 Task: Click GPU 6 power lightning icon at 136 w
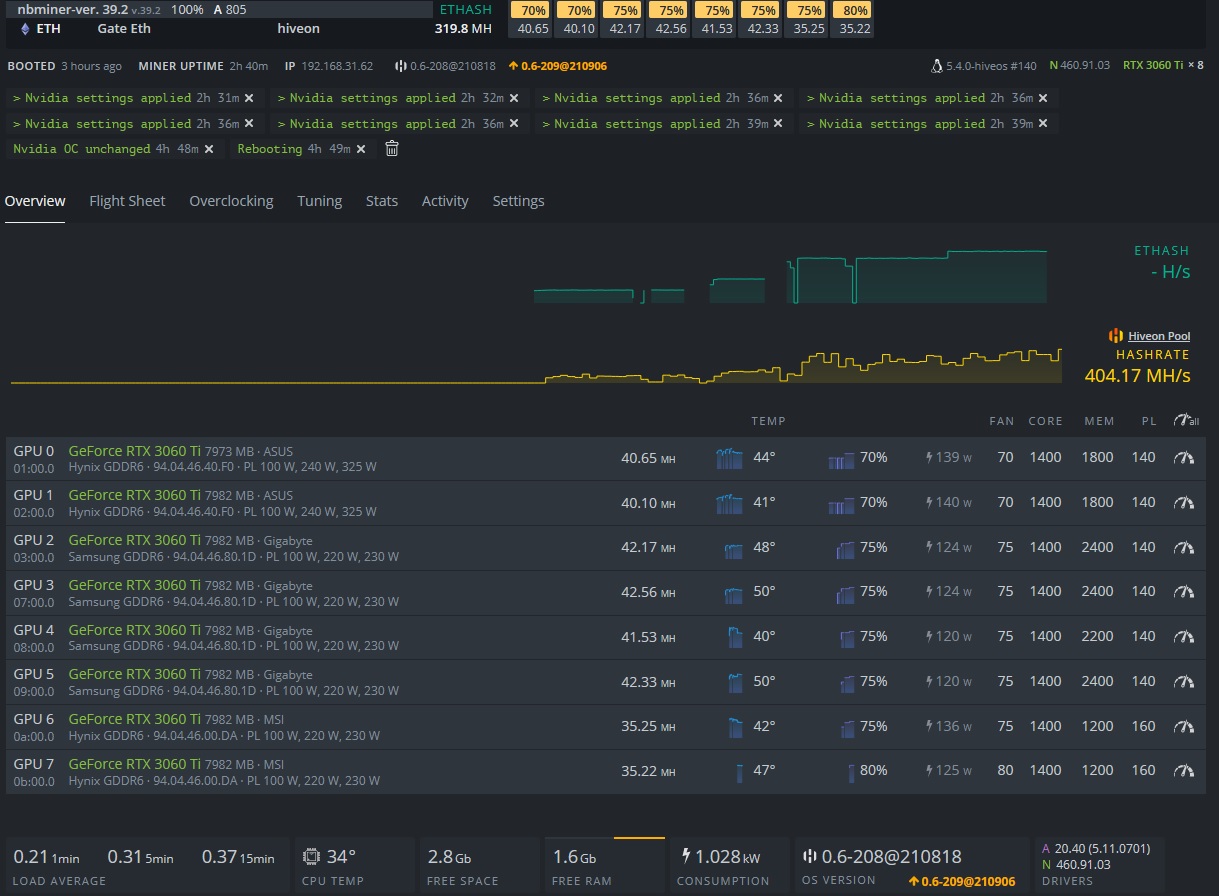tap(930, 726)
